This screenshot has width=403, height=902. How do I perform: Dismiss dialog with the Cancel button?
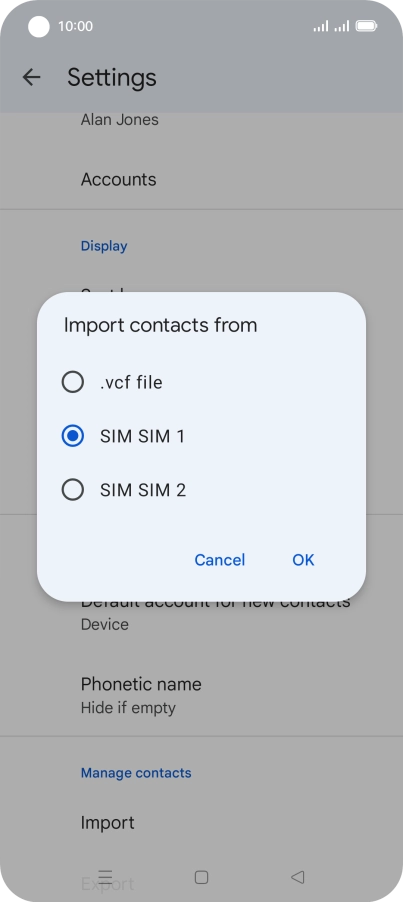coord(220,560)
